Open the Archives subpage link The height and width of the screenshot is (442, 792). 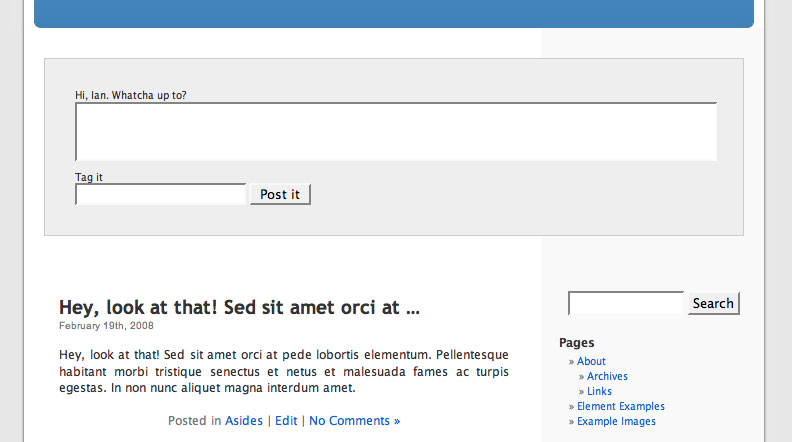607,376
